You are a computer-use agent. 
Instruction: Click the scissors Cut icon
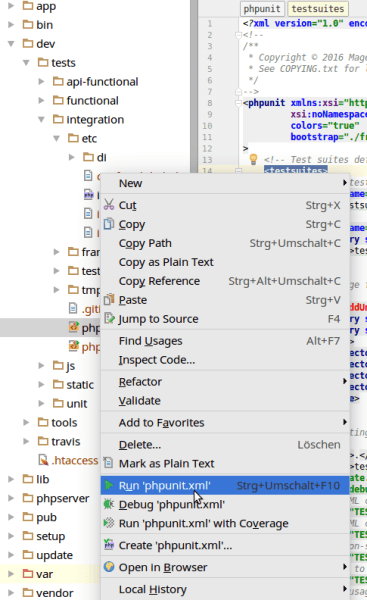coord(109,205)
